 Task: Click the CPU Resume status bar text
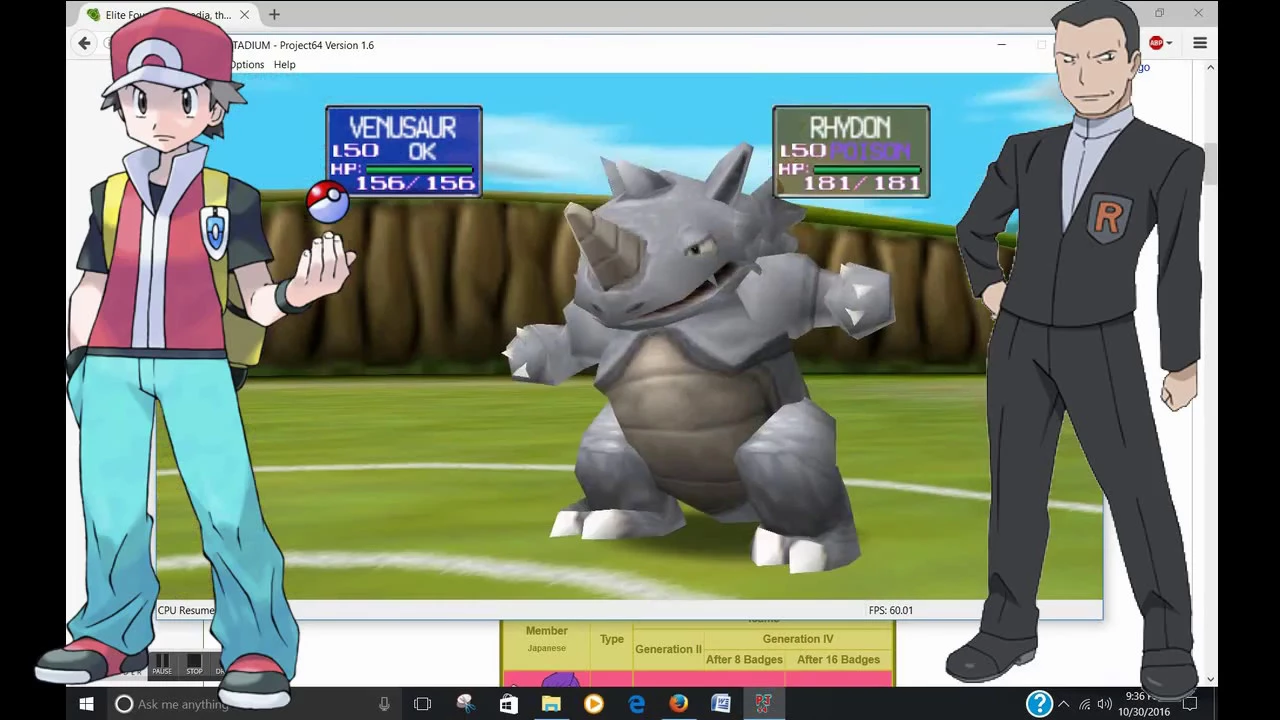186,610
